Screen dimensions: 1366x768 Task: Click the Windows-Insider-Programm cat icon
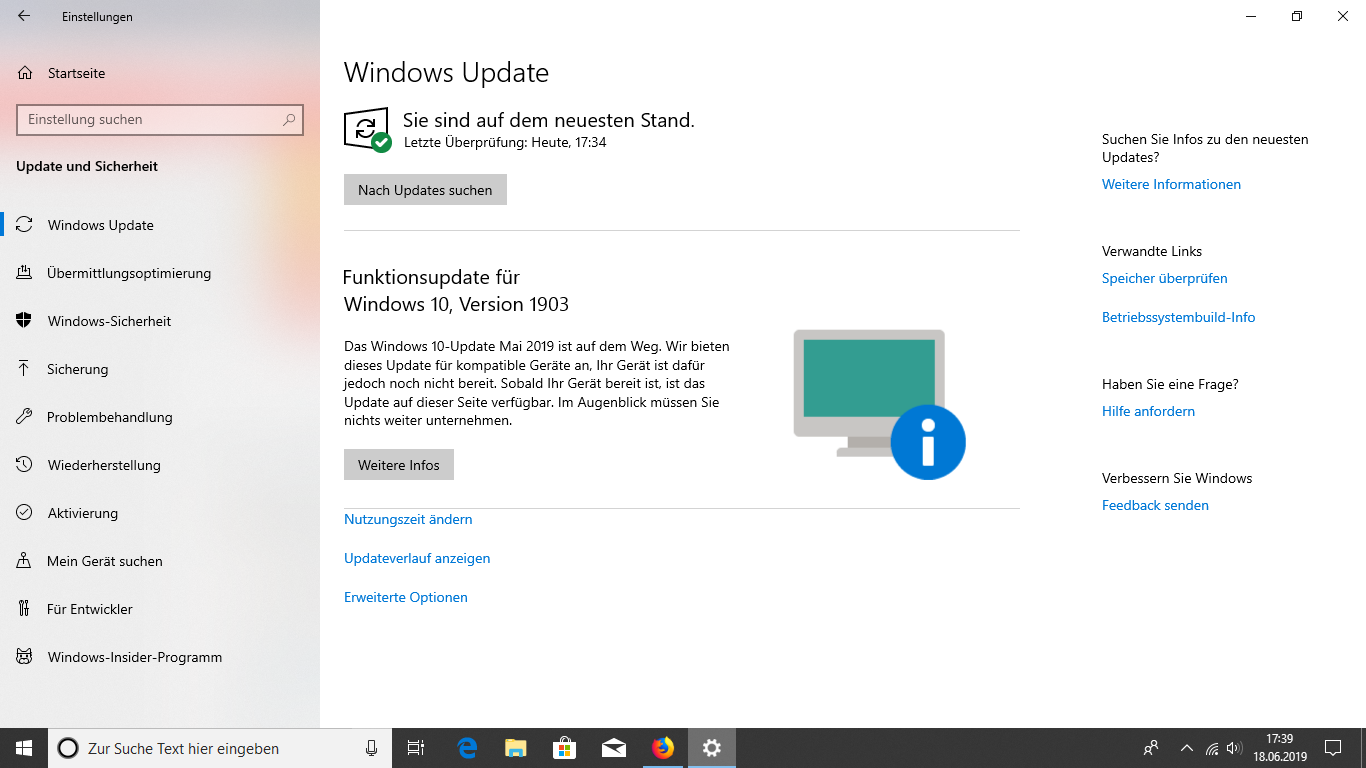click(x=25, y=657)
